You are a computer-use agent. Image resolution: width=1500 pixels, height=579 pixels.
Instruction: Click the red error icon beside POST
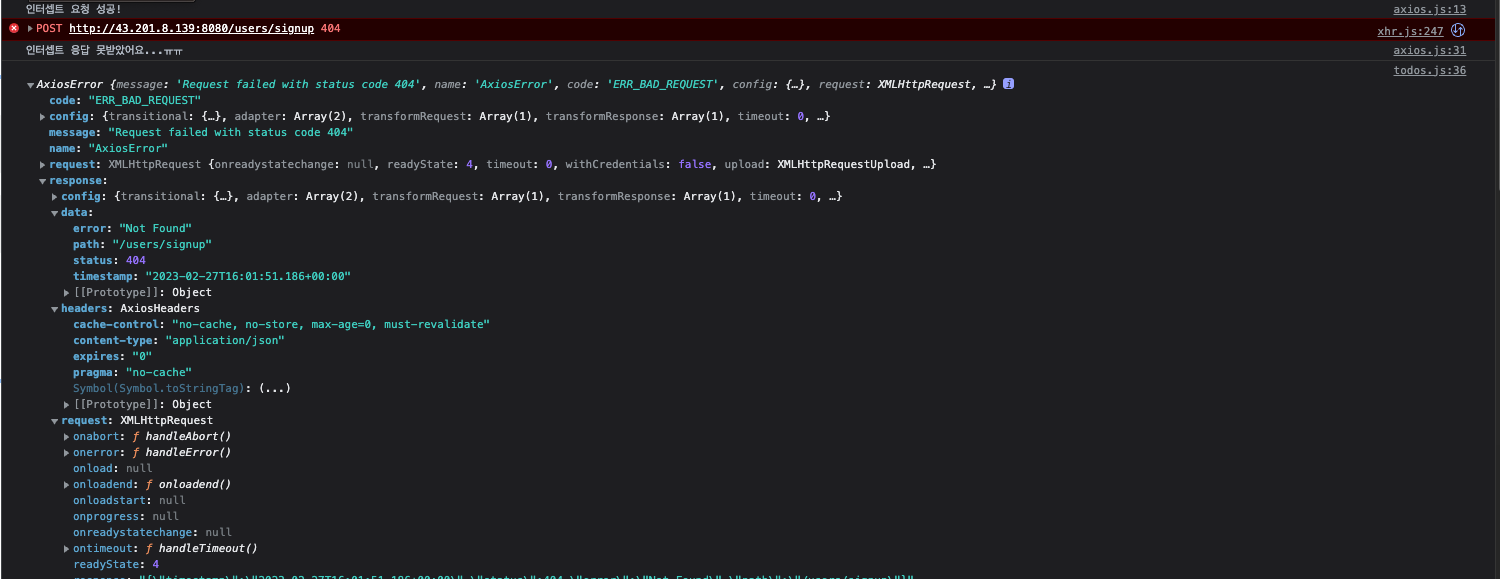pyautogui.click(x=14, y=28)
